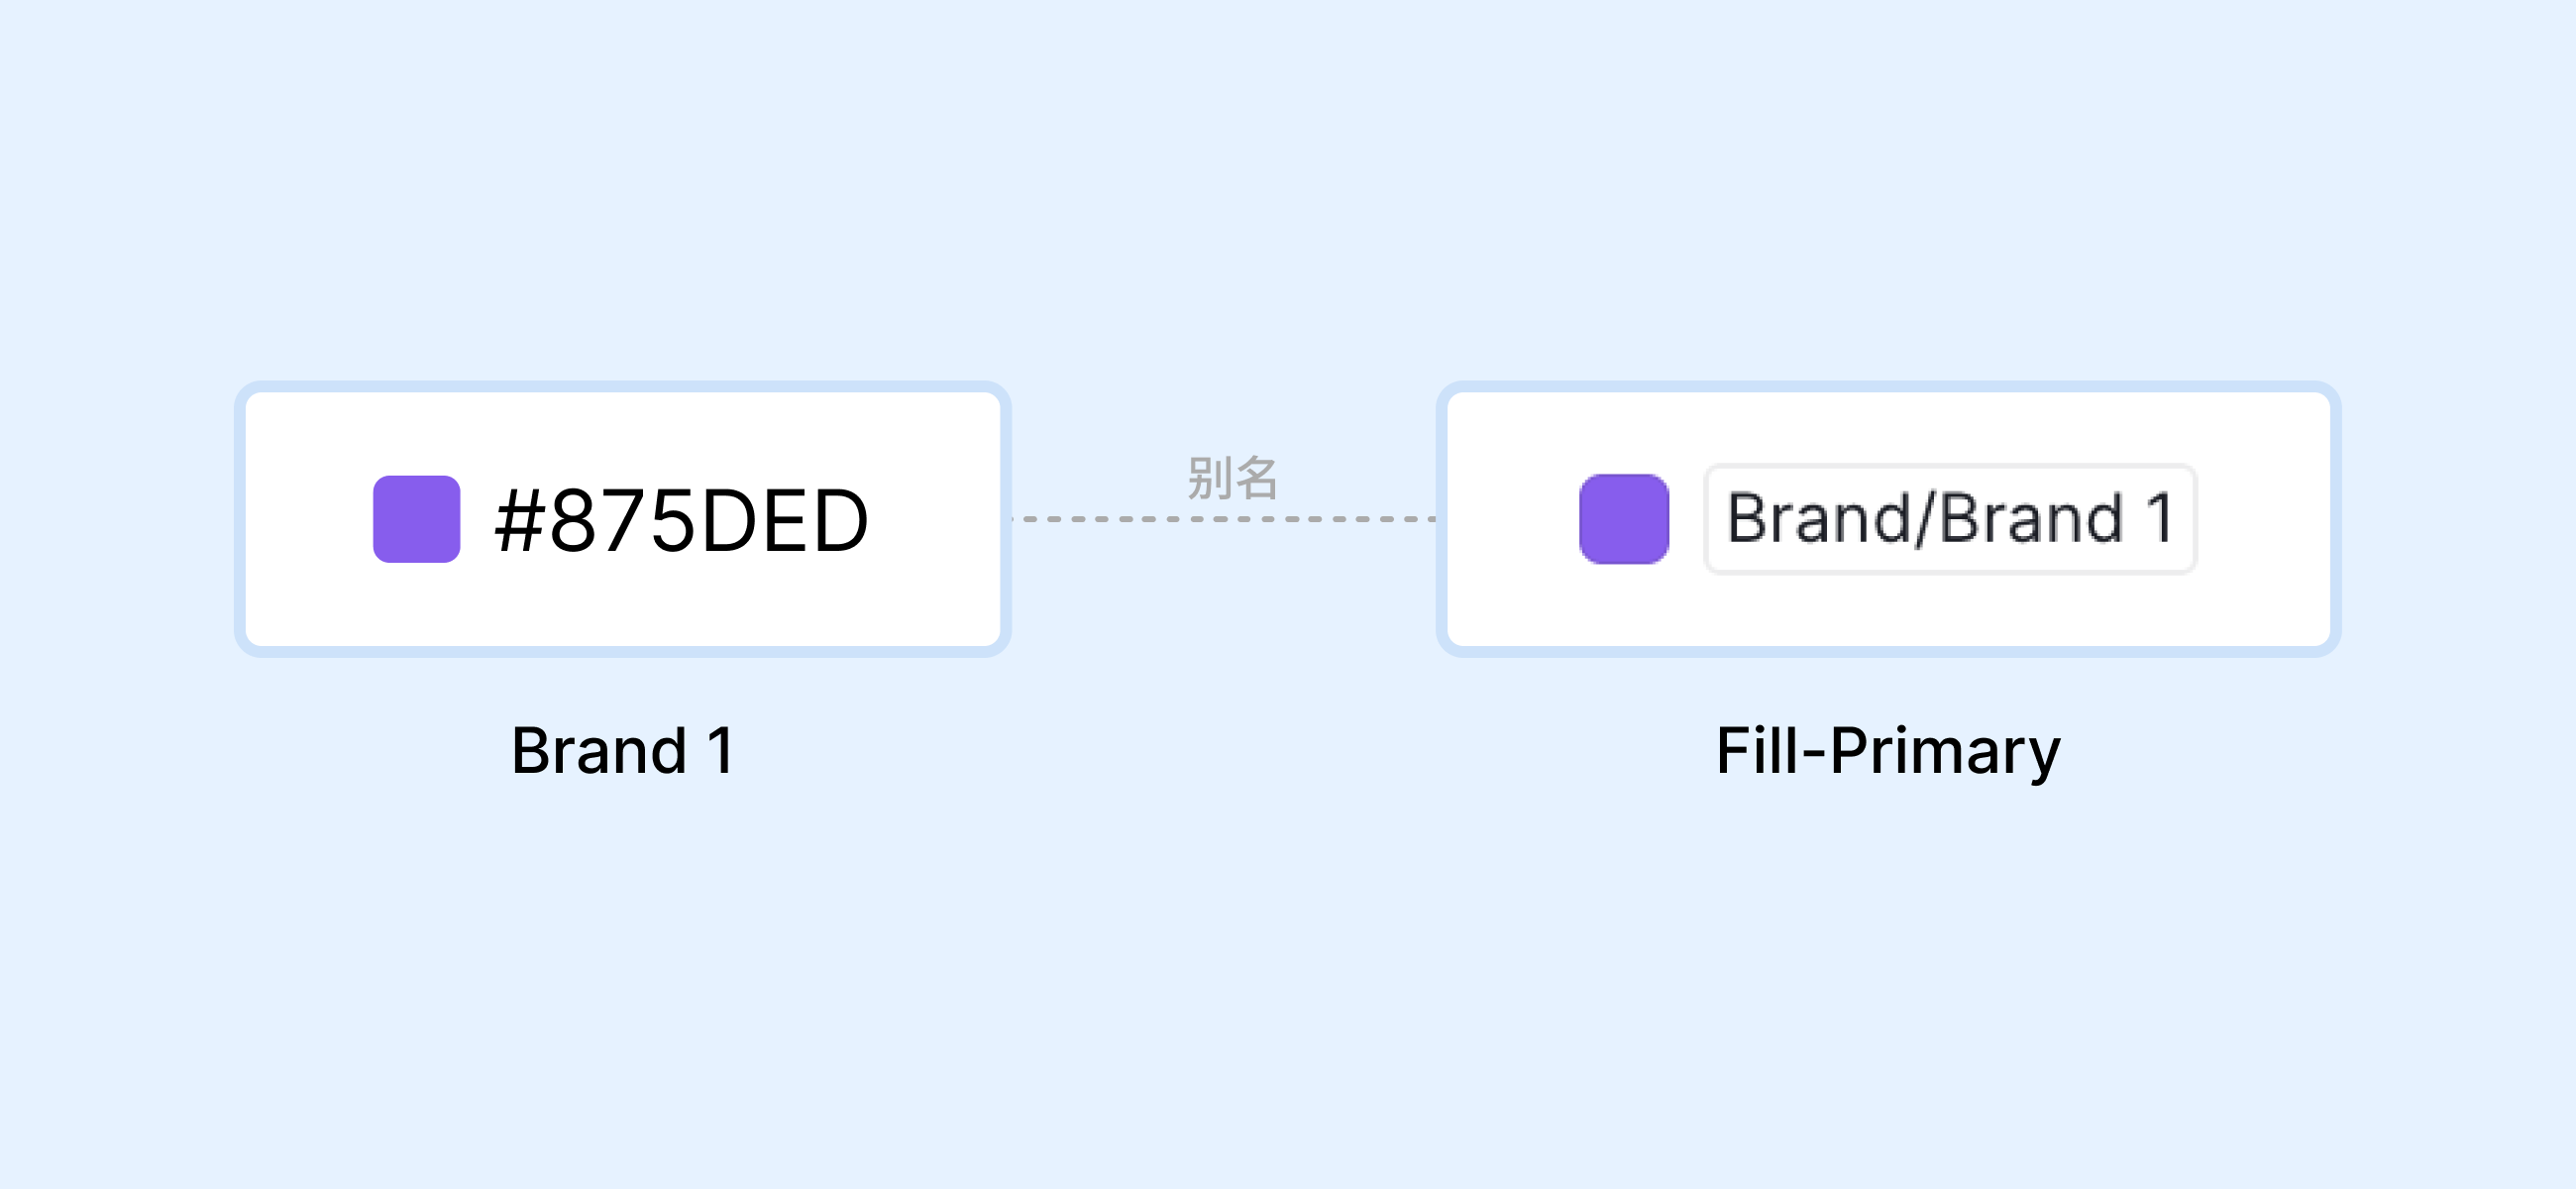Click the purple swatch beside Brand/Brand 1
This screenshot has height=1189, width=2576.
pyautogui.click(x=1624, y=519)
